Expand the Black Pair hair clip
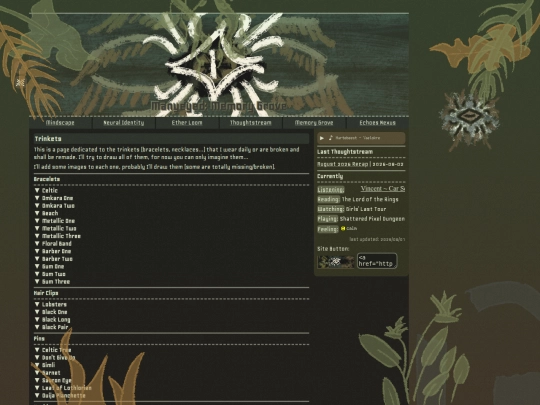This screenshot has width=540, height=405. [x=51, y=327]
